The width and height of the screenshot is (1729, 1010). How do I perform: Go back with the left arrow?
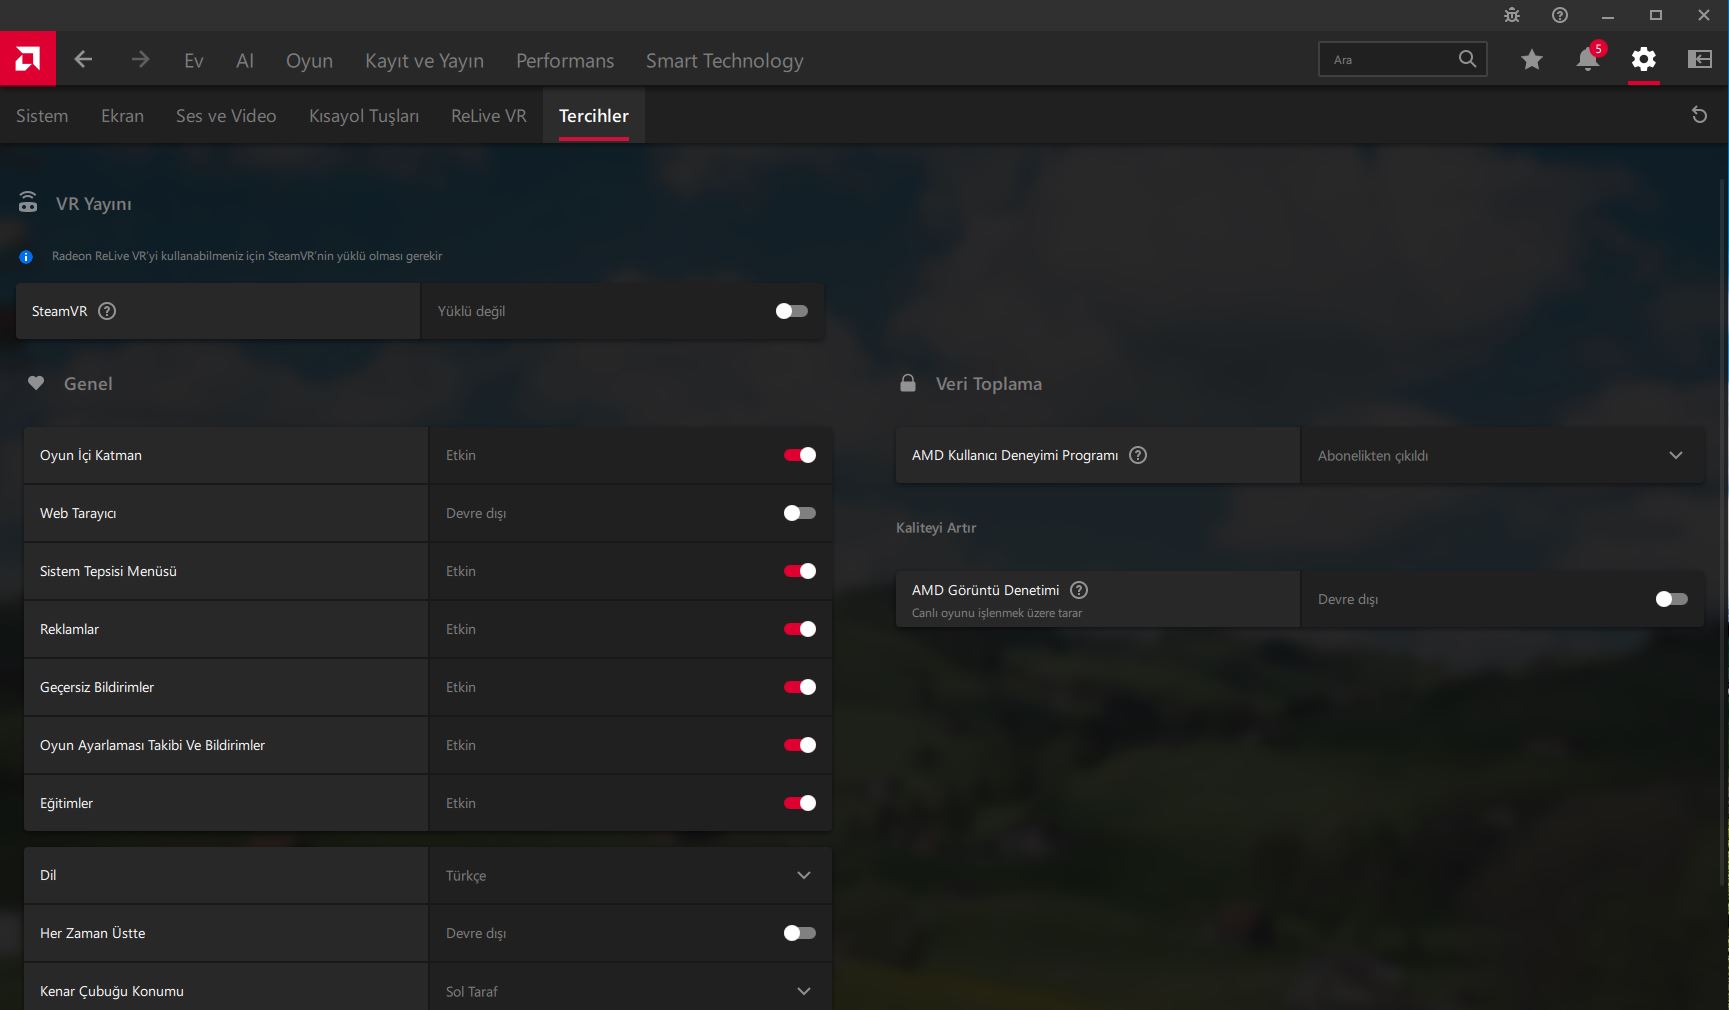click(84, 60)
